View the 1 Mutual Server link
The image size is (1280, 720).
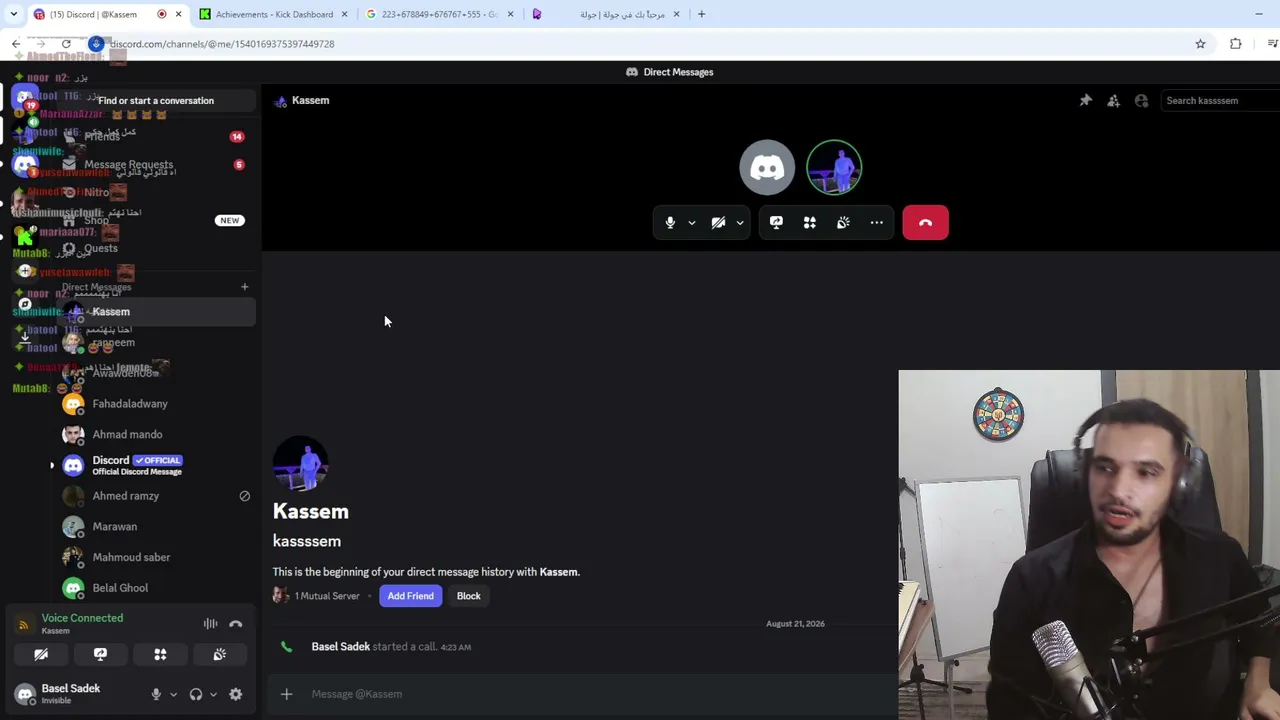[327, 596]
